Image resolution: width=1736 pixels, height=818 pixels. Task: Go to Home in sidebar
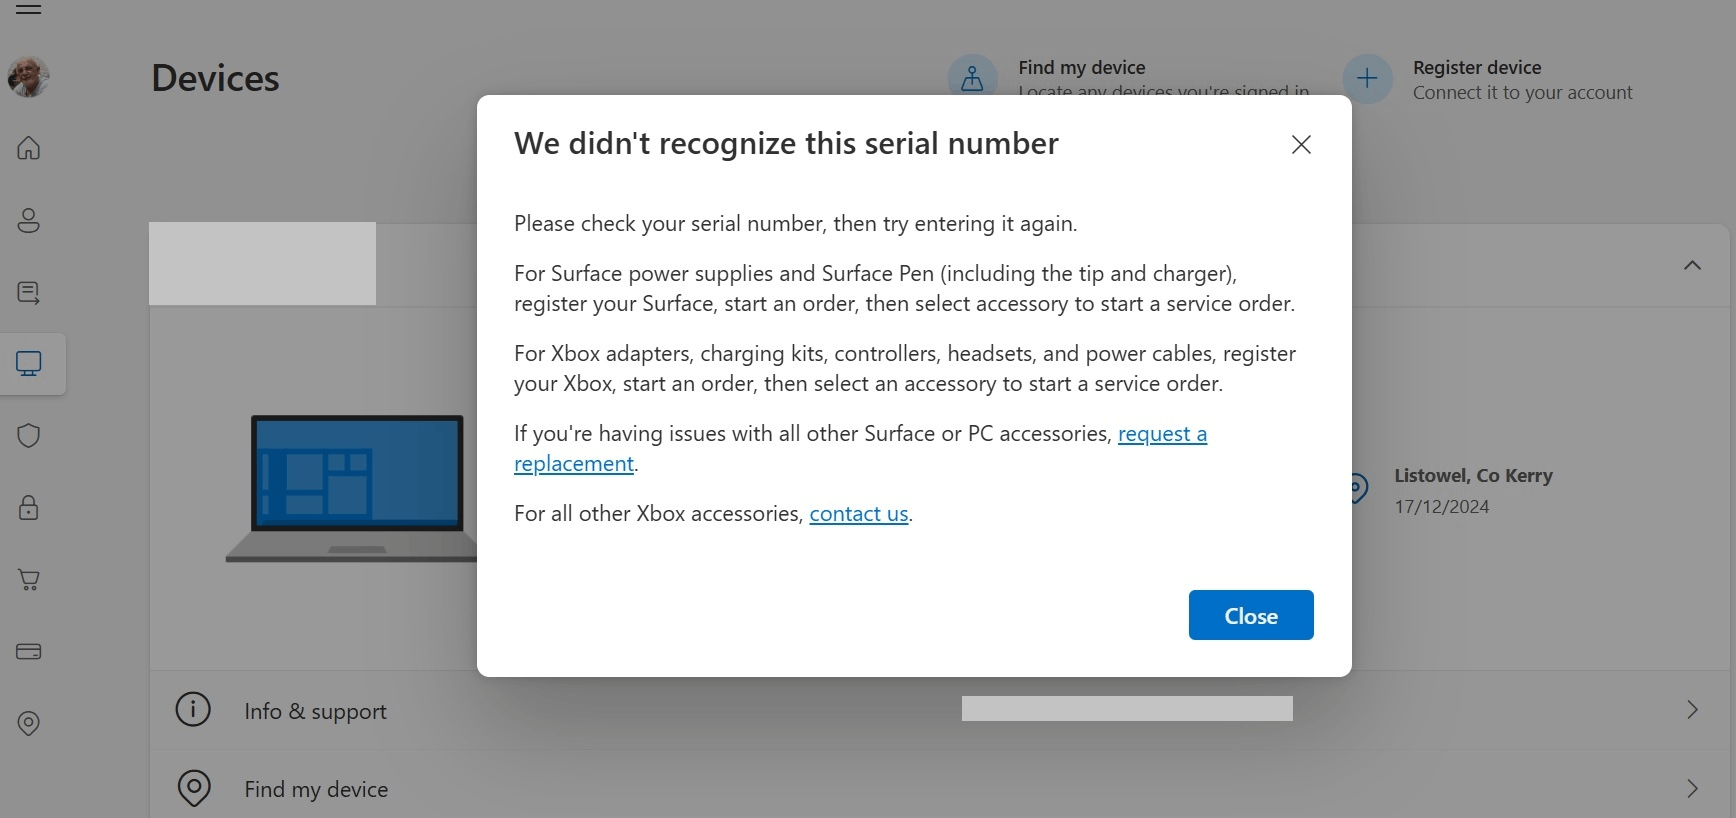coord(29,148)
